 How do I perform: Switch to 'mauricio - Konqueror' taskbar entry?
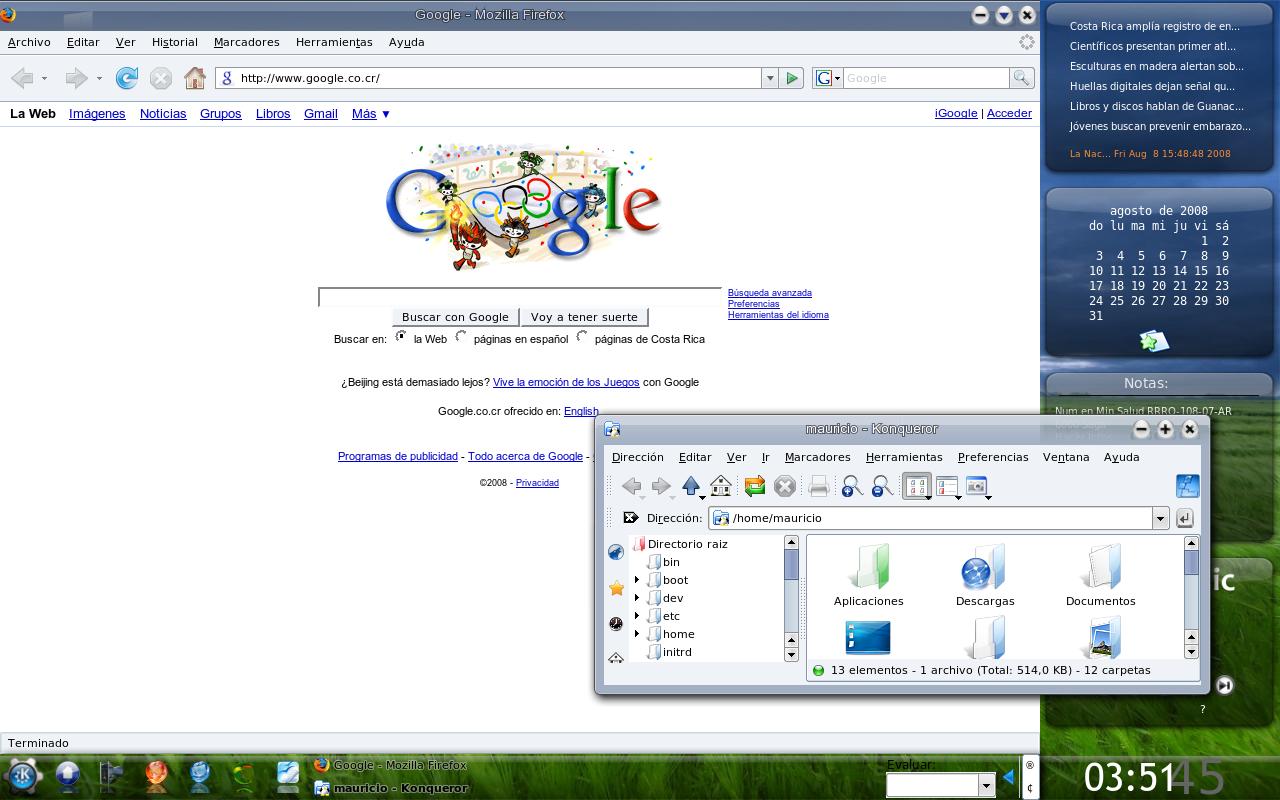point(391,788)
